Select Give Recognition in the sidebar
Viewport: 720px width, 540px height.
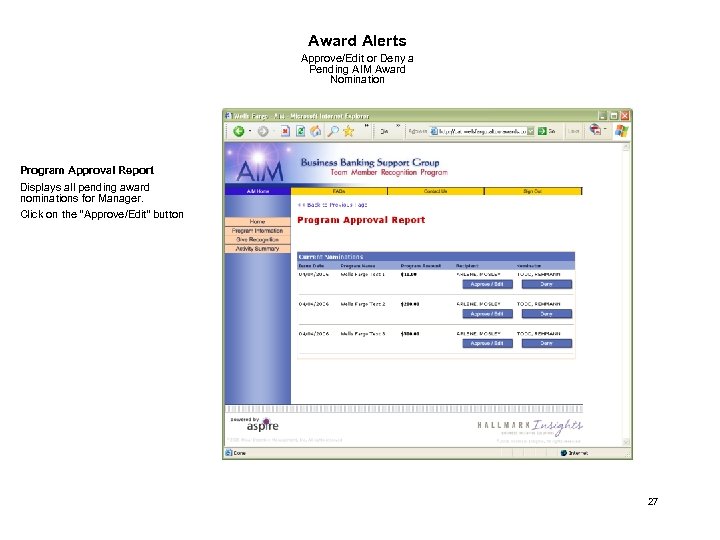pos(258,240)
